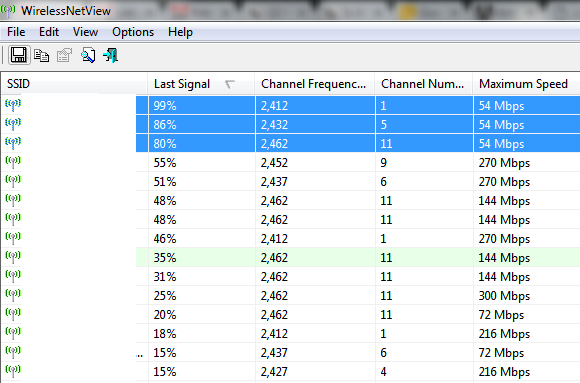Click the antenna icon of the 20% signal row
Viewport: 580px width, 383px height.
tap(13, 315)
